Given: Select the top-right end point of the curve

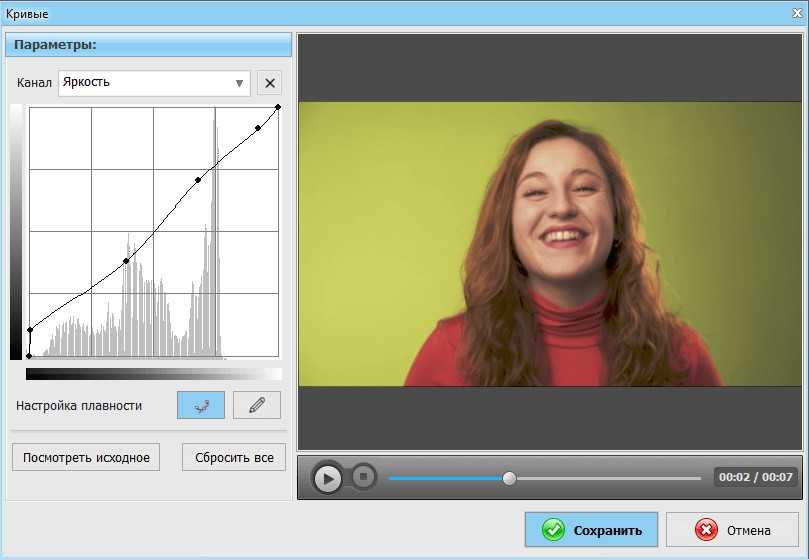Looking at the screenshot, I should 277,106.
